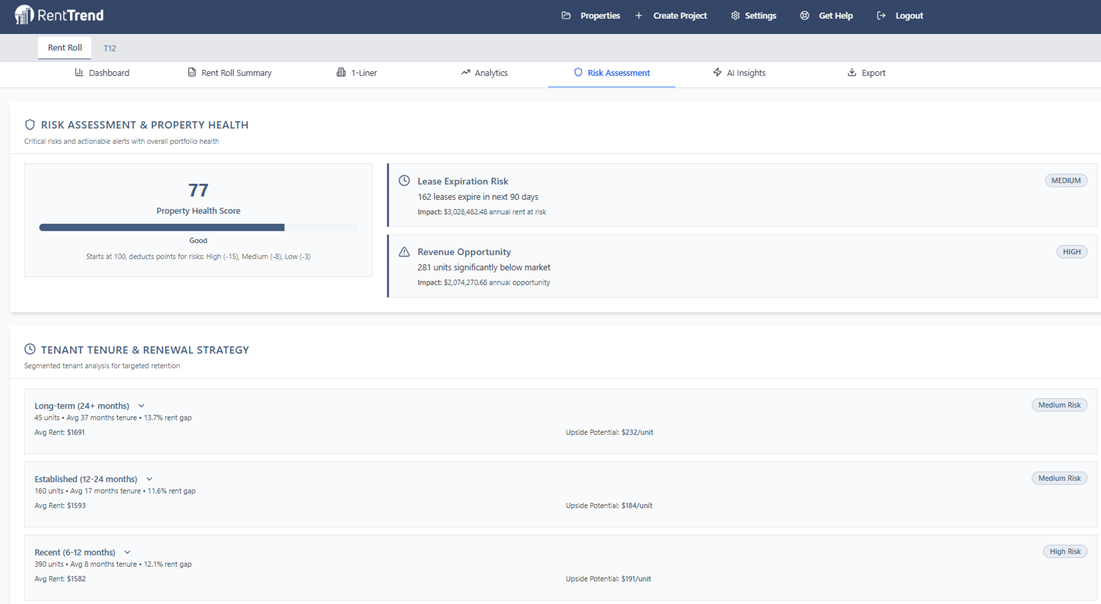Select the Rent Roll tab
This screenshot has height=604, width=1101.
64,47
